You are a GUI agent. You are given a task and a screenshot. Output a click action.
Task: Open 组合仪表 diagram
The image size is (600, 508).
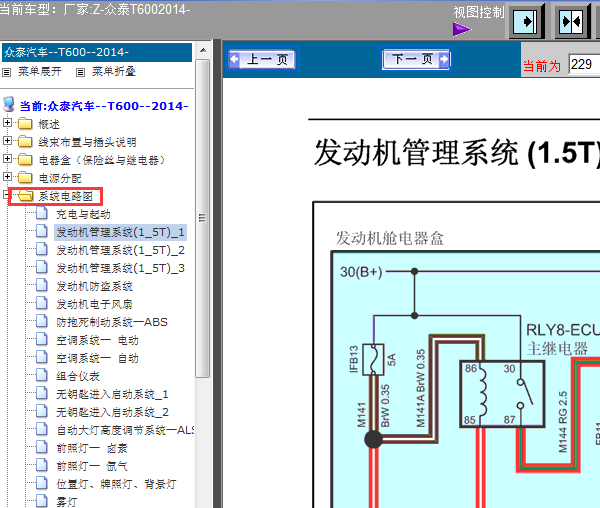pos(78,376)
